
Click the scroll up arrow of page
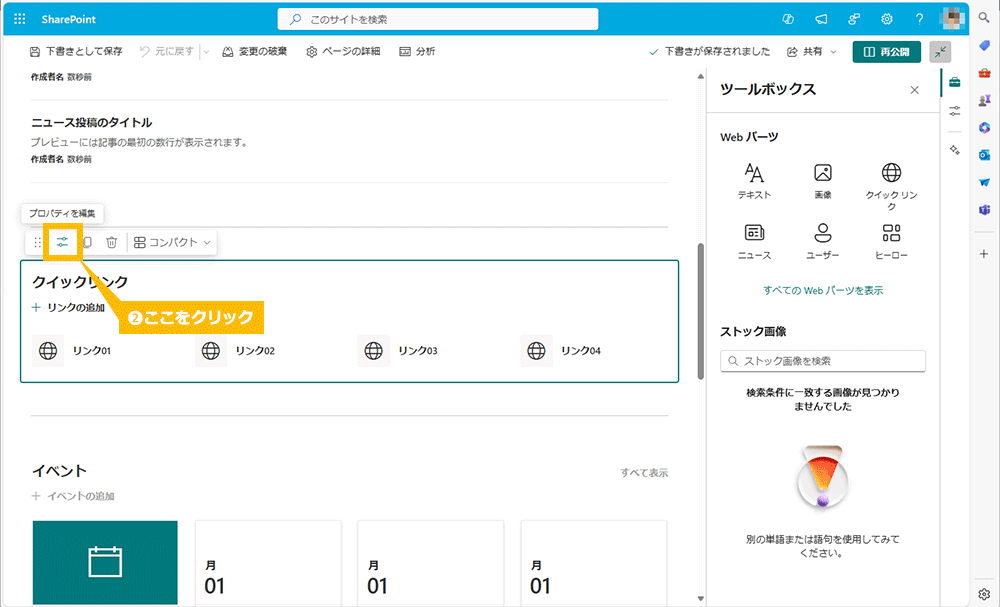coord(701,76)
